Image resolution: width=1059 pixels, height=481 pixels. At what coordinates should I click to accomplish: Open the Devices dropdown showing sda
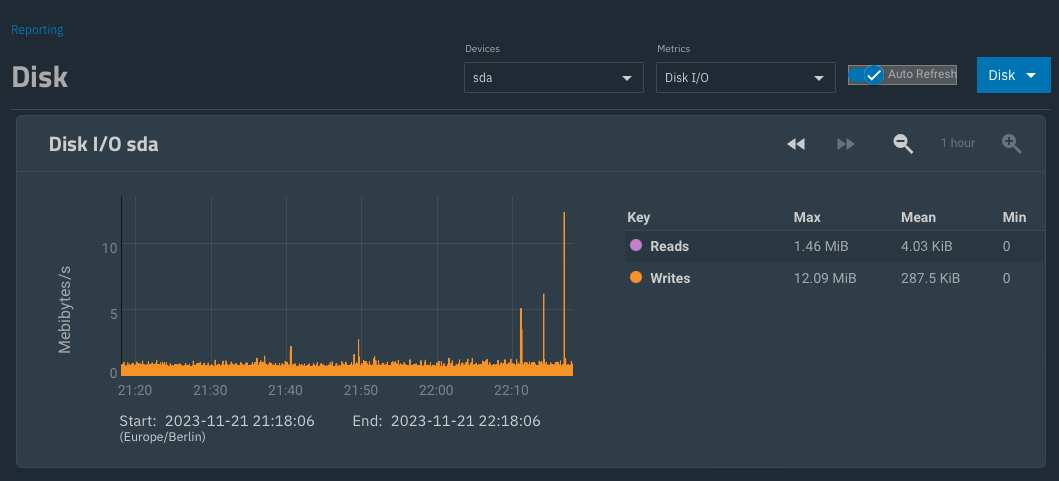(x=554, y=78)
